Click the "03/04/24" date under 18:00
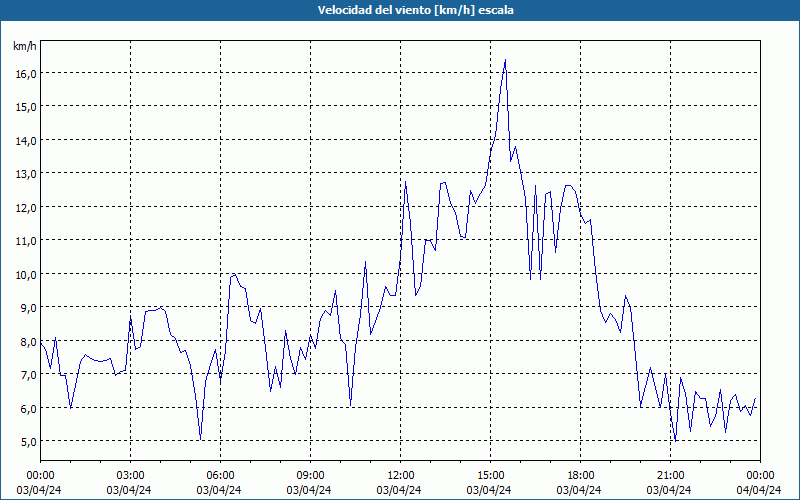The image size is (800, 500). (579, 490)
